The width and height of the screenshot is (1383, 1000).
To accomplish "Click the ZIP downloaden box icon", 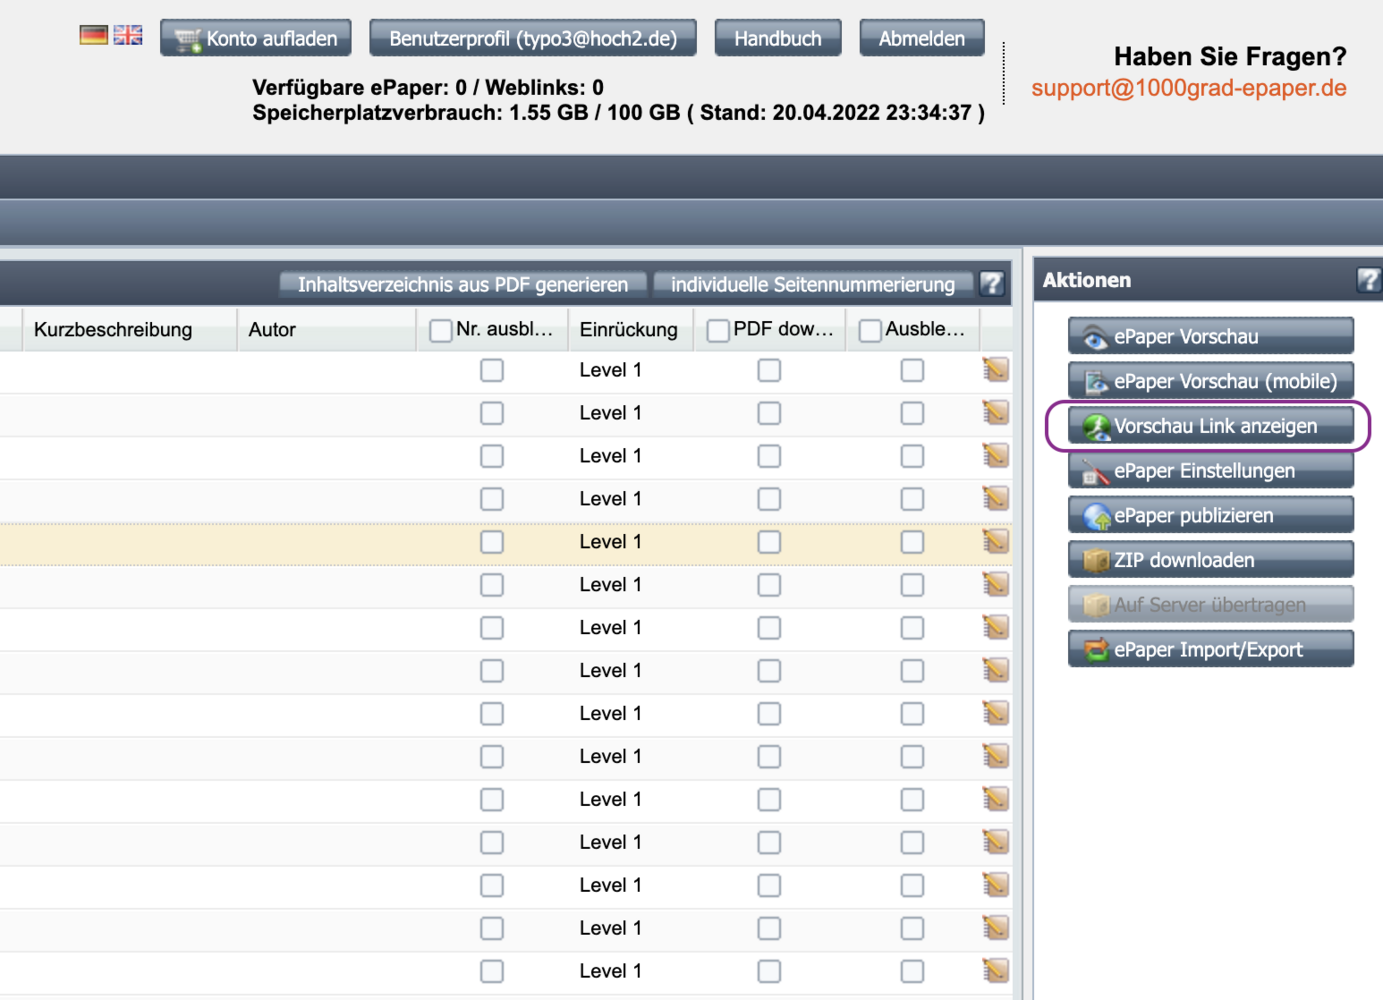I will [1097, 561].
